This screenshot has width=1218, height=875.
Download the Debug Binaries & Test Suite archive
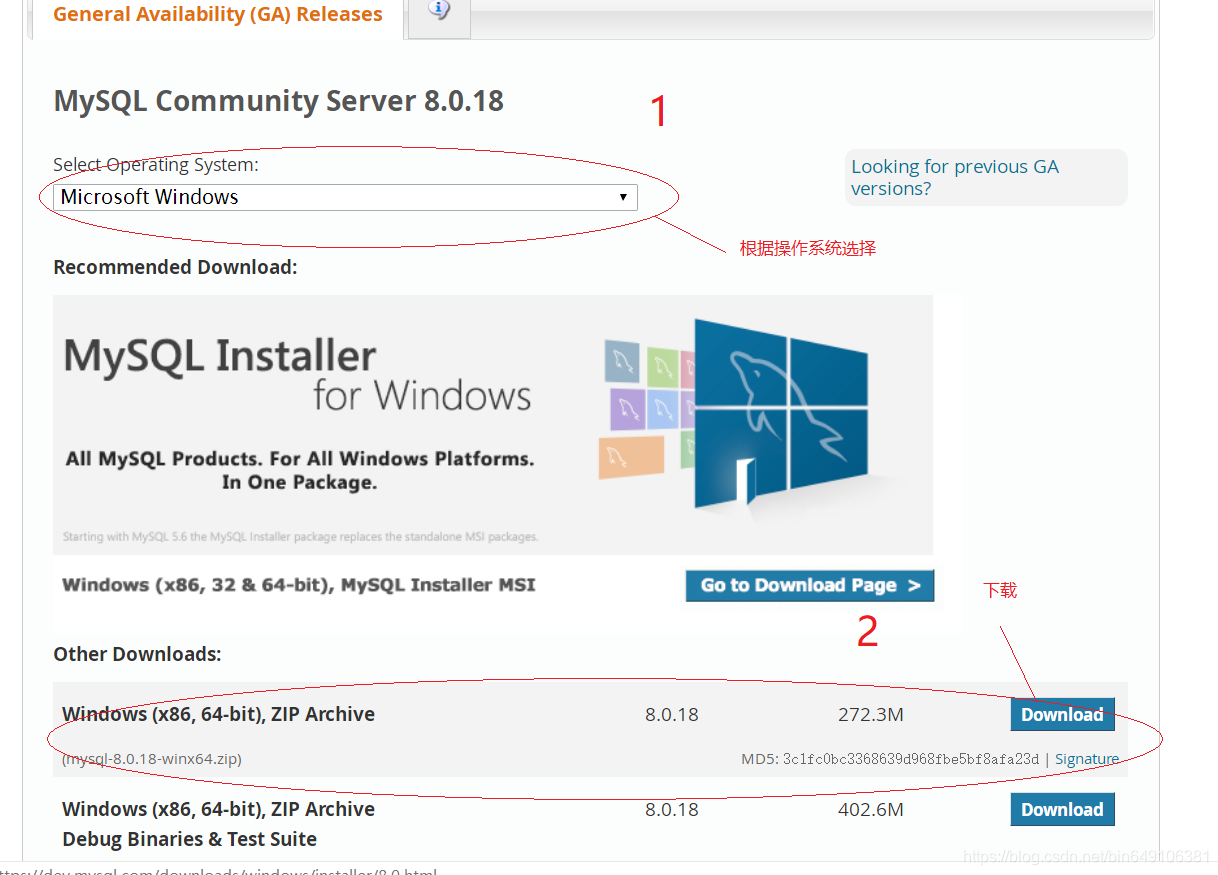1062,810
